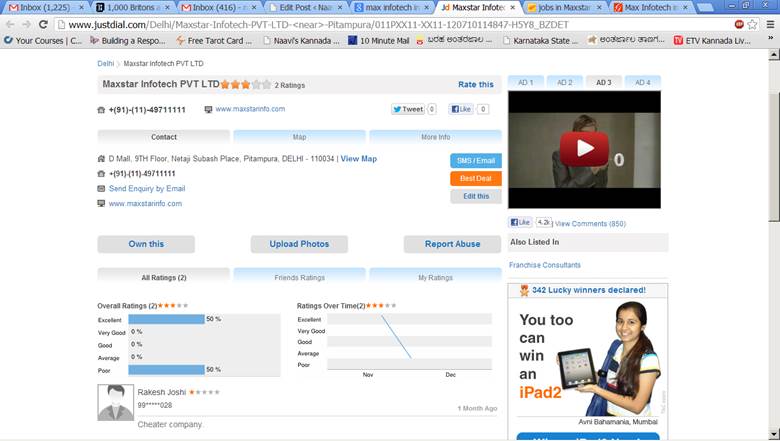This screenshot has height=441, width=780.
Task: Click the browser forward arrow
Action: tap(26, 24)
